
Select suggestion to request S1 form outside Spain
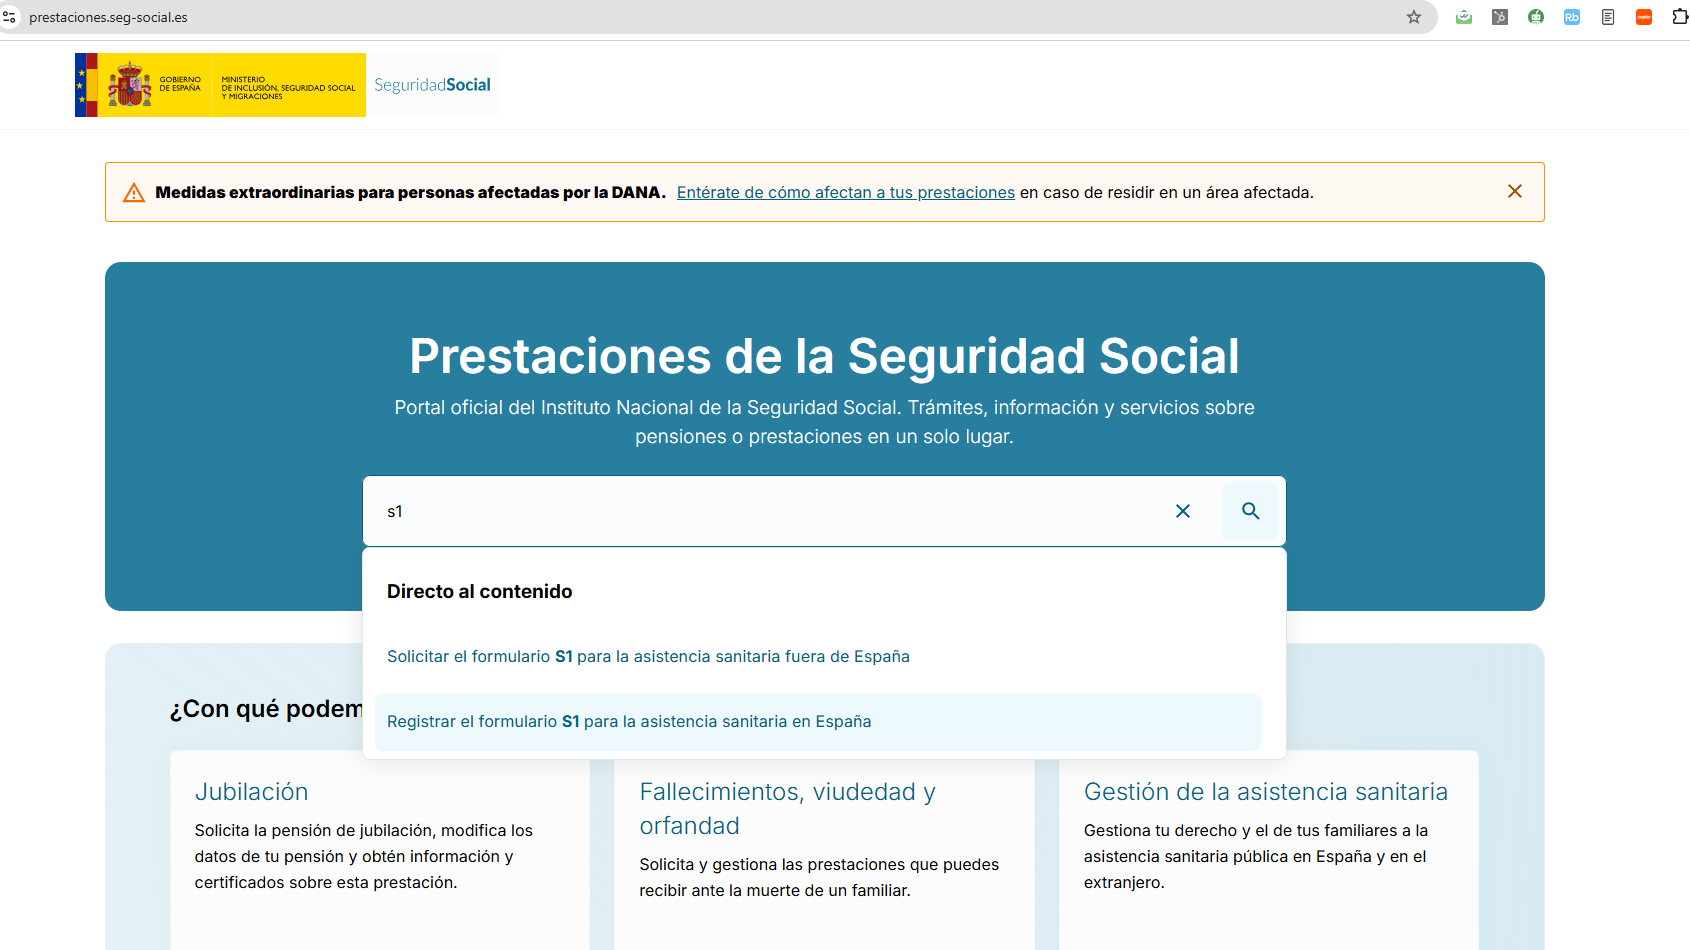pos(648,656)
